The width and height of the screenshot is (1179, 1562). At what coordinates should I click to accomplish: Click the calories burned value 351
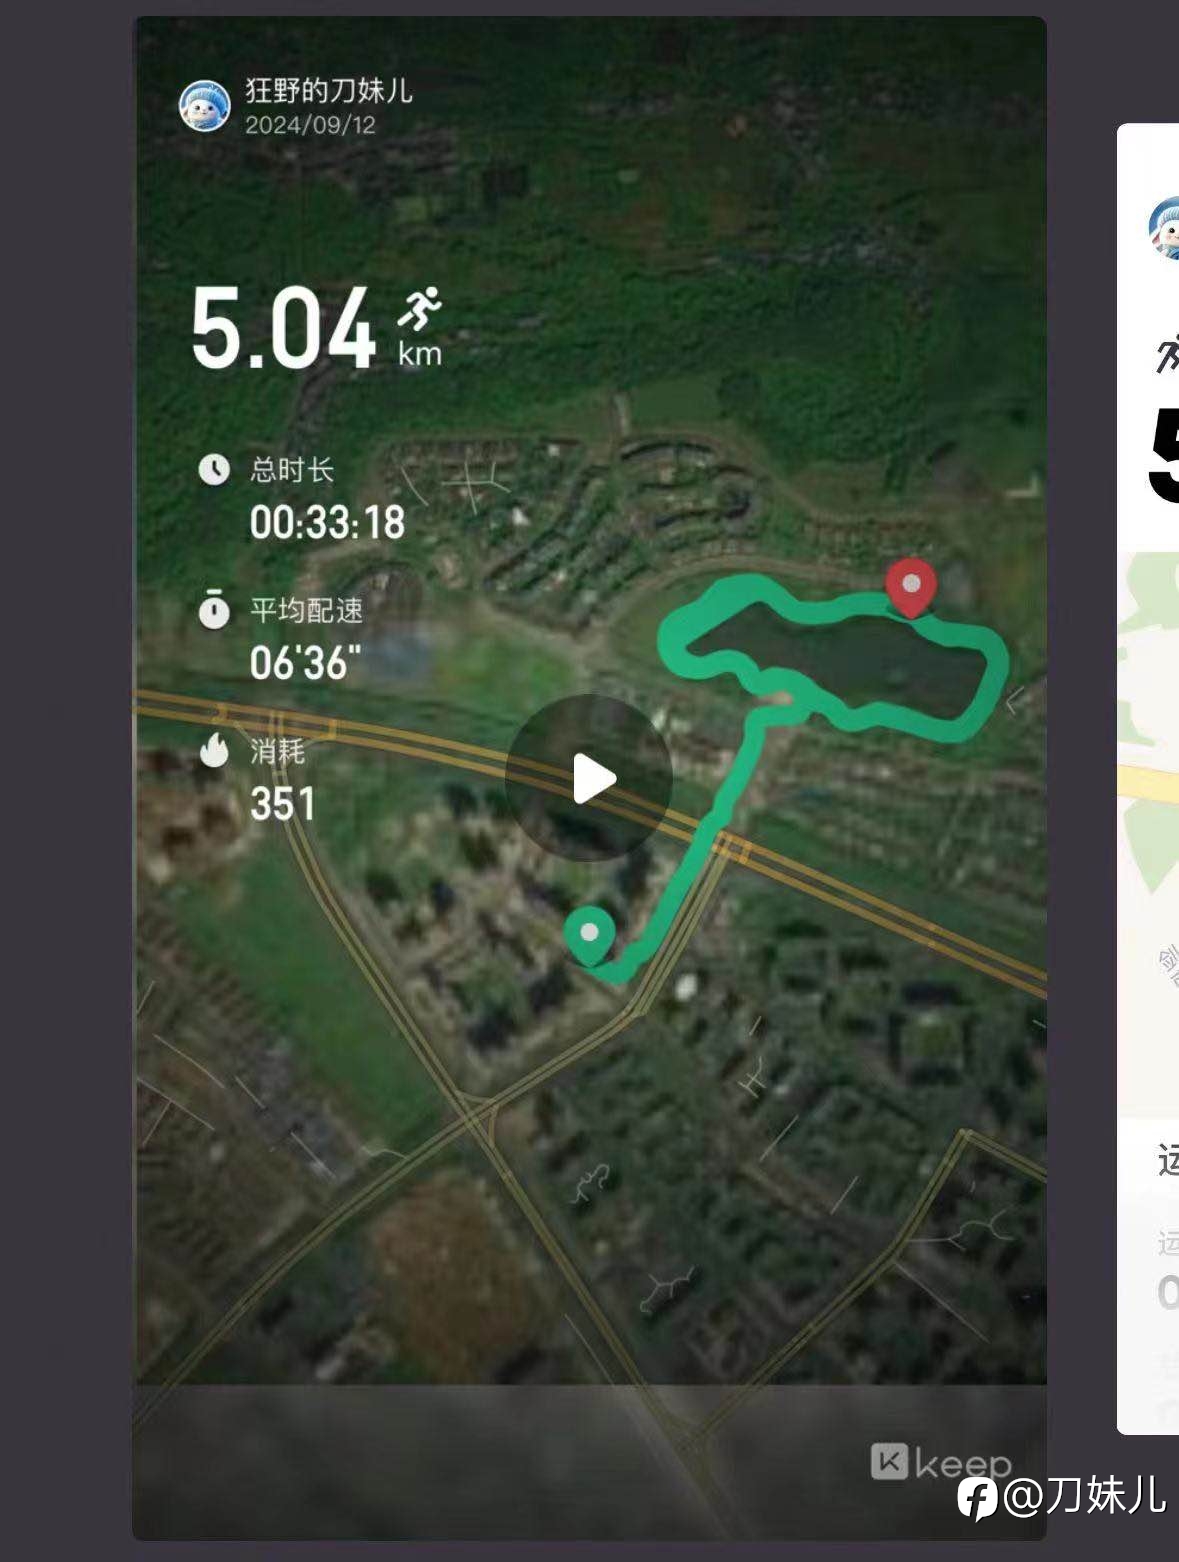click(x=282, y=804)
